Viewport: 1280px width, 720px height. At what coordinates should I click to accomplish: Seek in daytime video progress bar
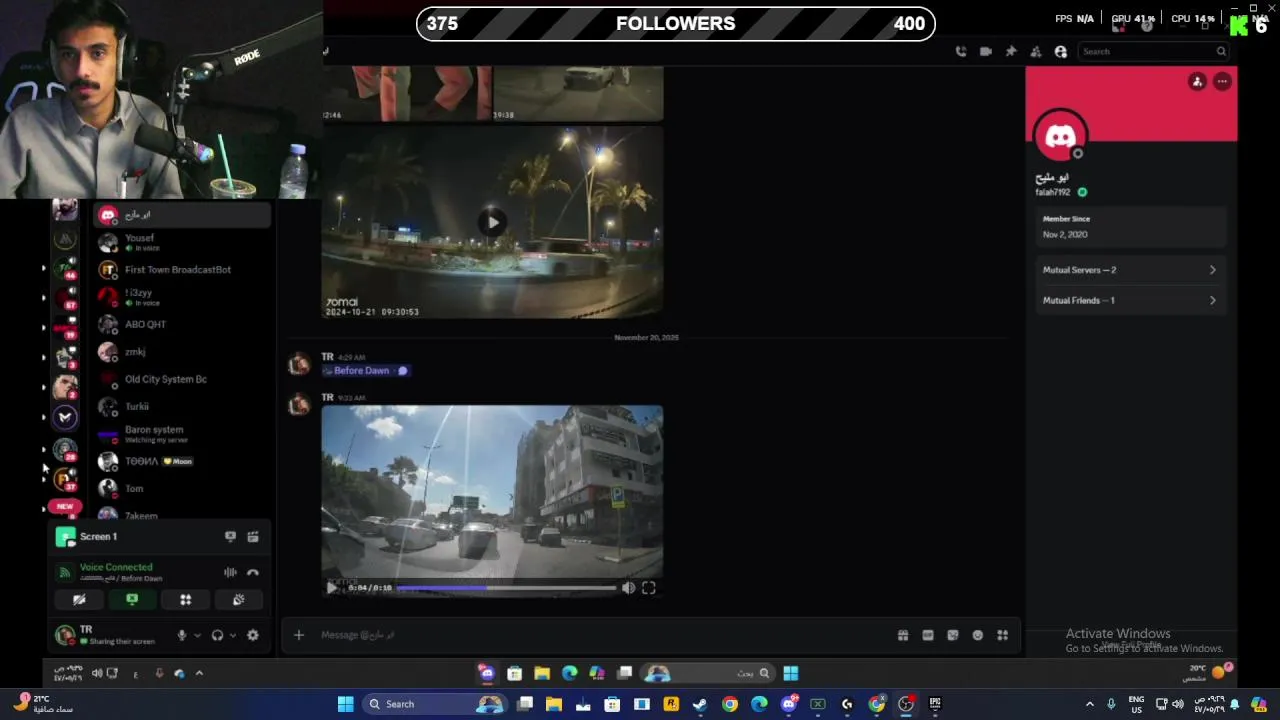[x=506, y=588]
